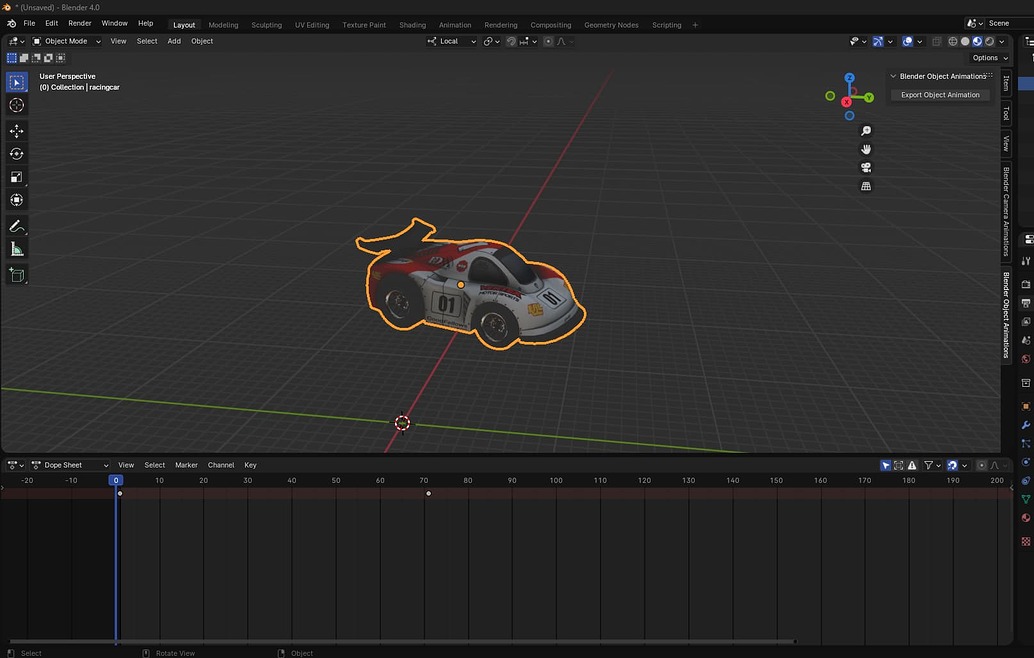Select the Move tool in the toolbar
The image size is (1034, 658).
tap(16, 131)
